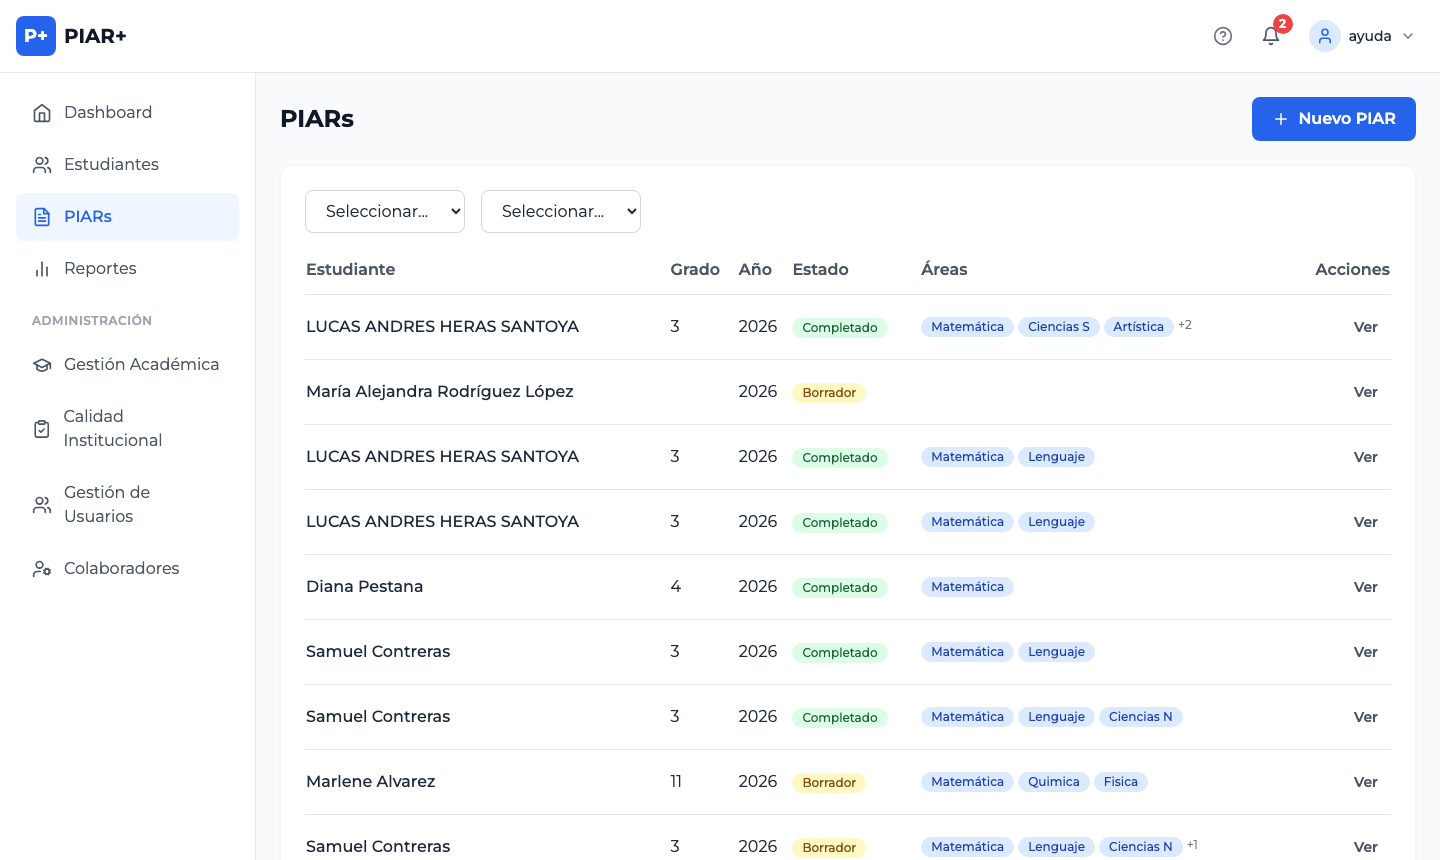Open the help question mark icon
Image resolution: width=1440 pixels, height=860 pixels.
[1222, 36]
